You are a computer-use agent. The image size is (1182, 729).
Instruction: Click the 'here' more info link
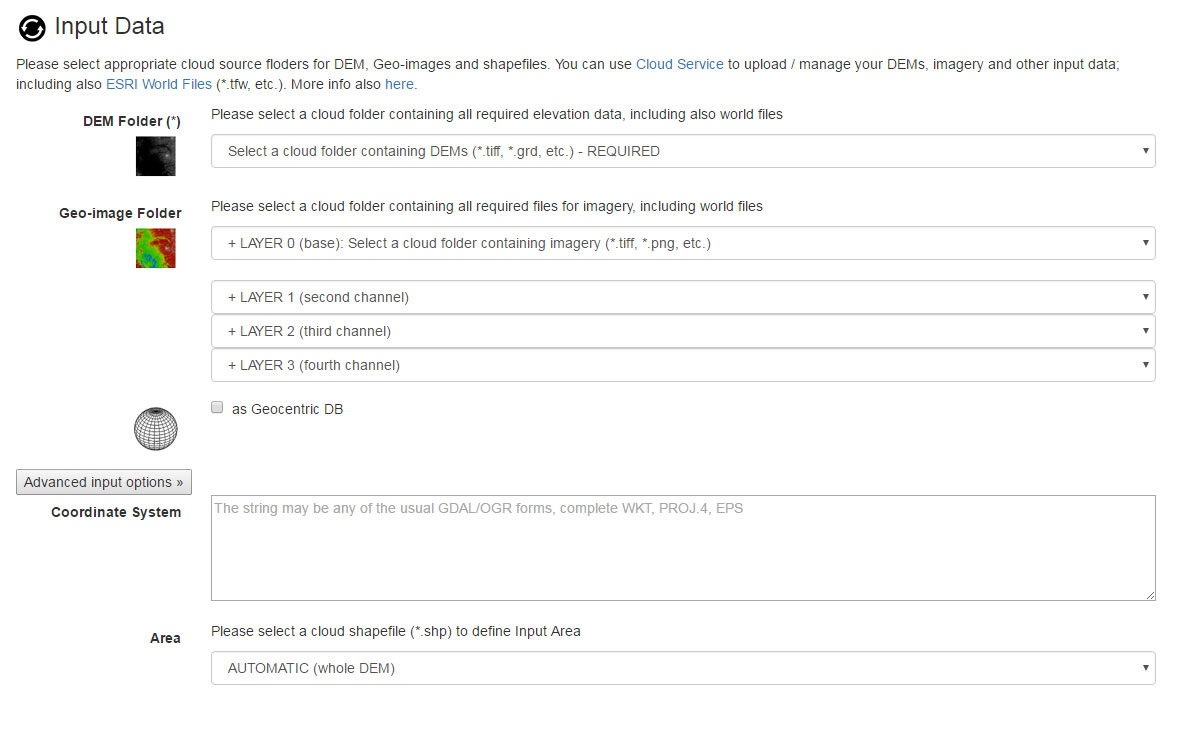(x=399, y=84)
